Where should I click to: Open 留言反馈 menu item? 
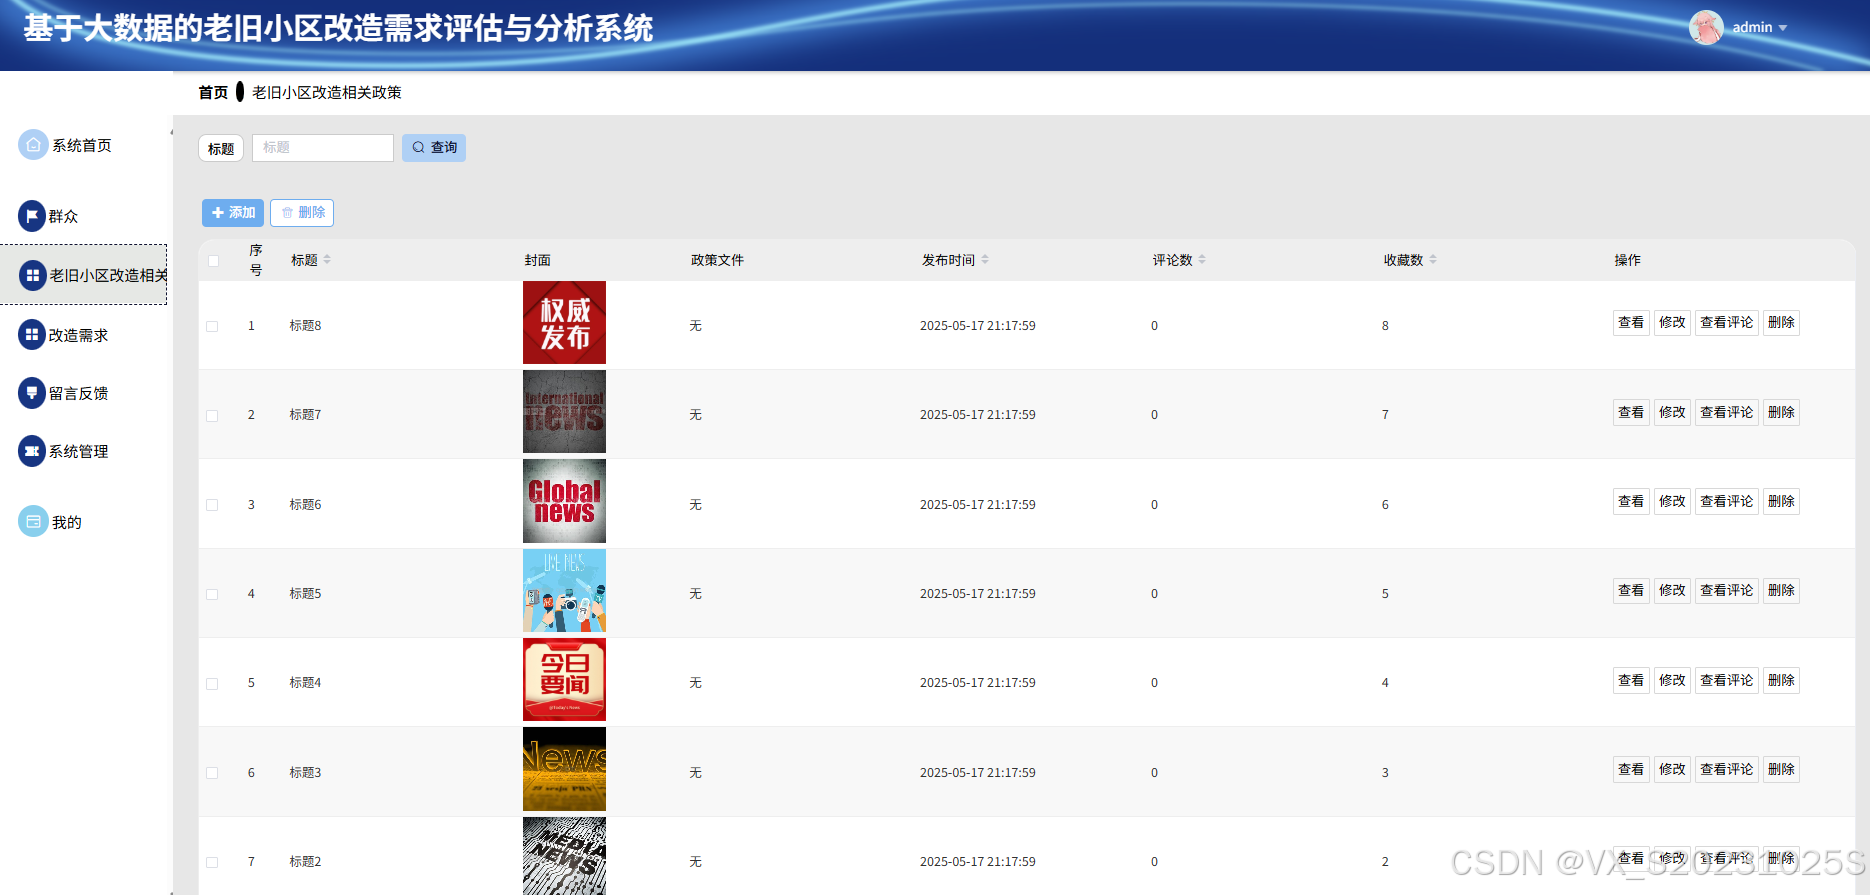(x=85, y=393)
